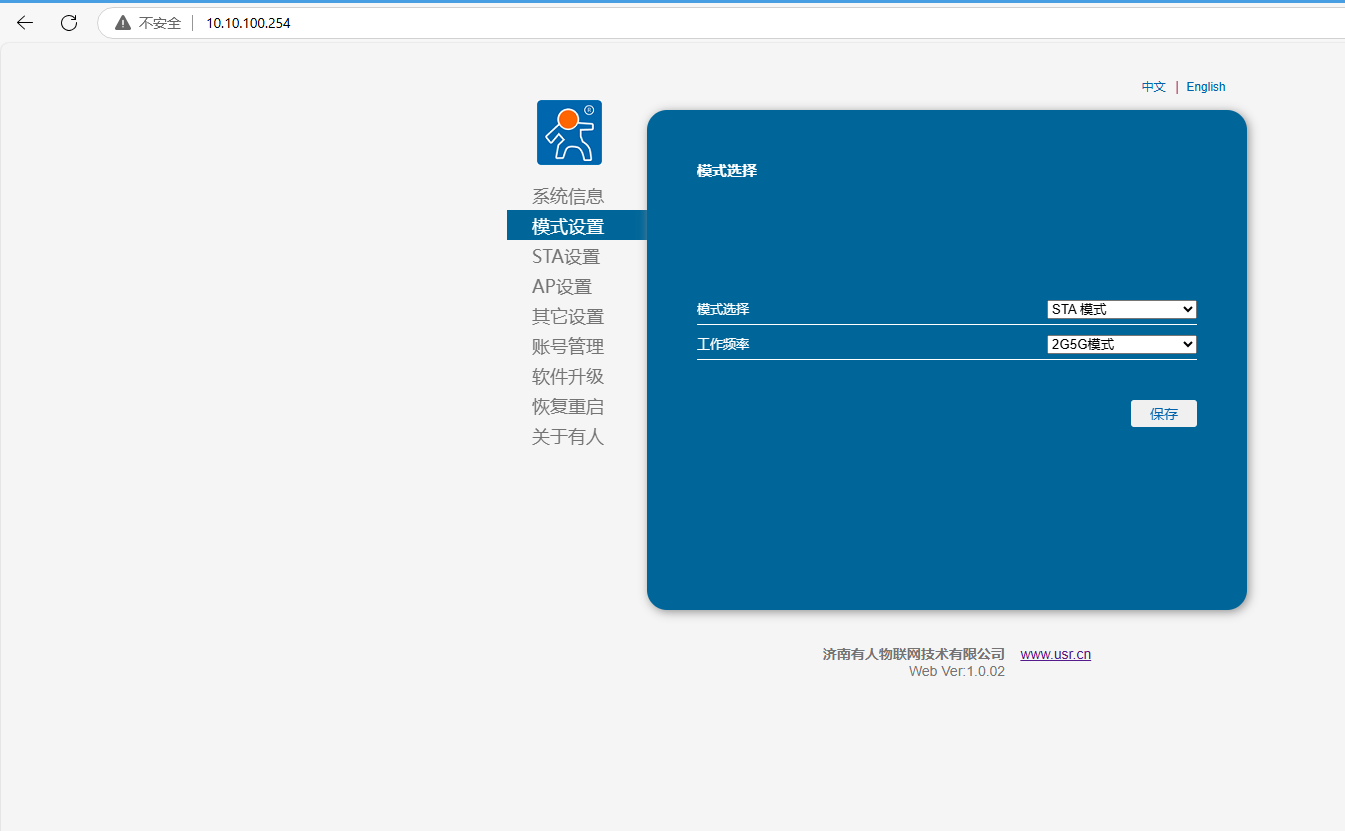Click the address bar URL 10.10.100.254
The image size is (1345, 831).
tap(248, 23)
